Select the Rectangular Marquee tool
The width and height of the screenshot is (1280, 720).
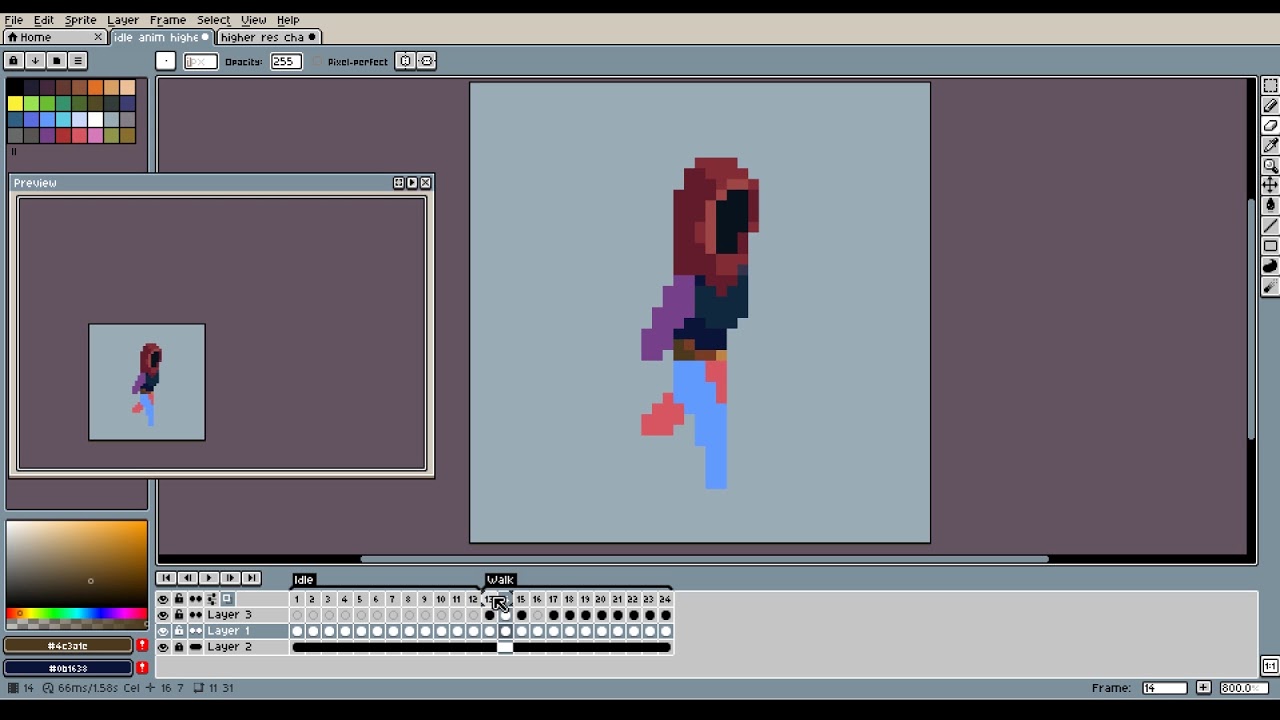tap(1270, 86)
